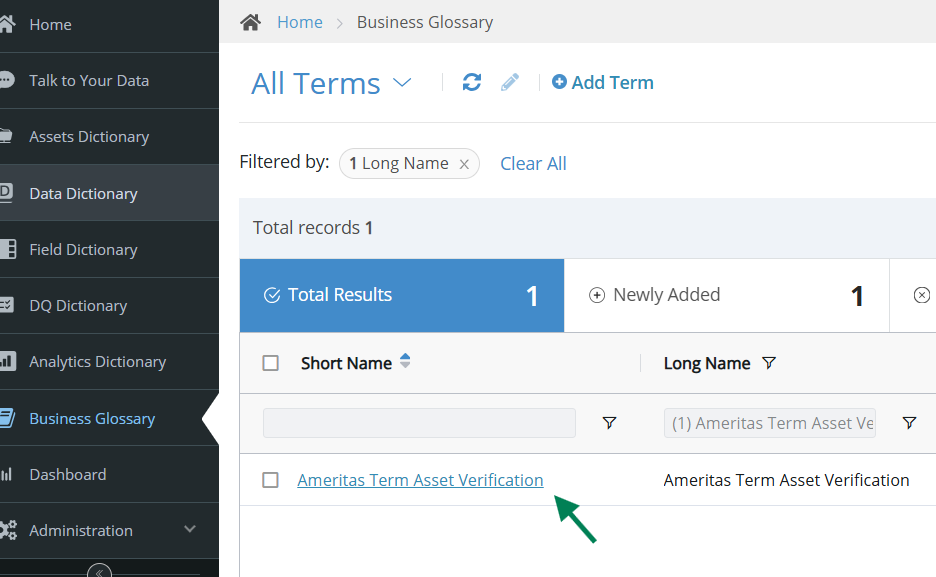Sort by Short Name using sort arrows
This screenshot has width=936, height=577.
(405, 361)
